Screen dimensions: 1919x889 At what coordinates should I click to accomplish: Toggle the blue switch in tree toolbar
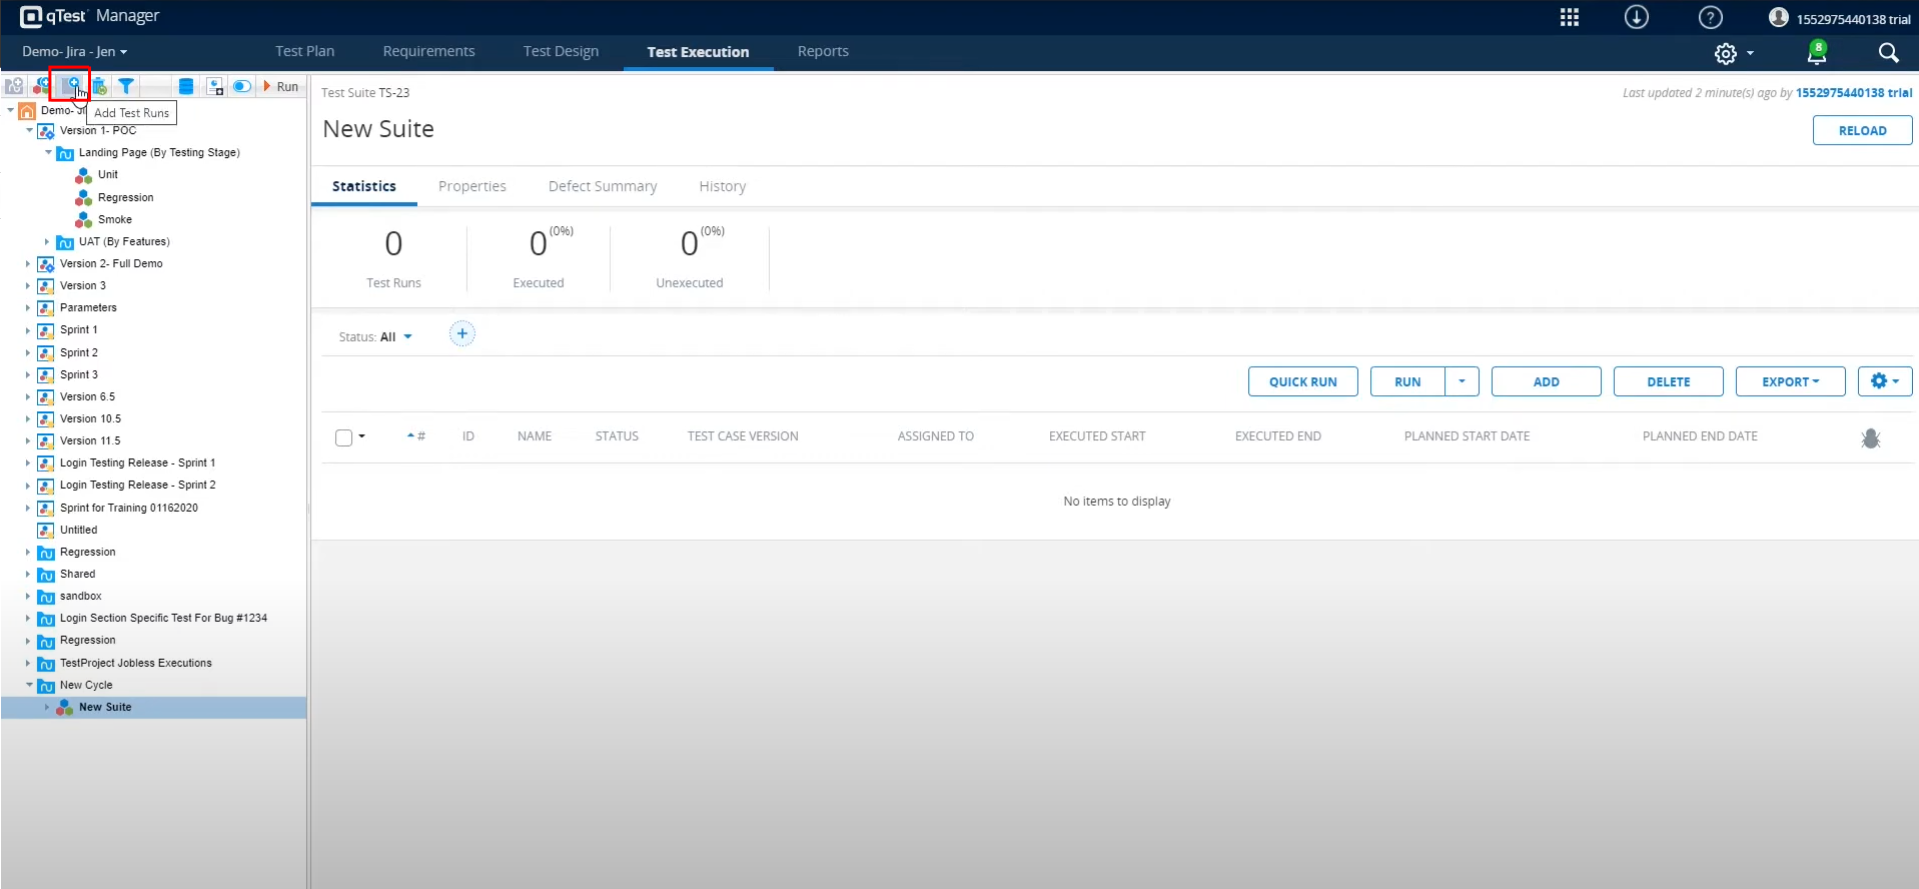(x=242, y=86)
